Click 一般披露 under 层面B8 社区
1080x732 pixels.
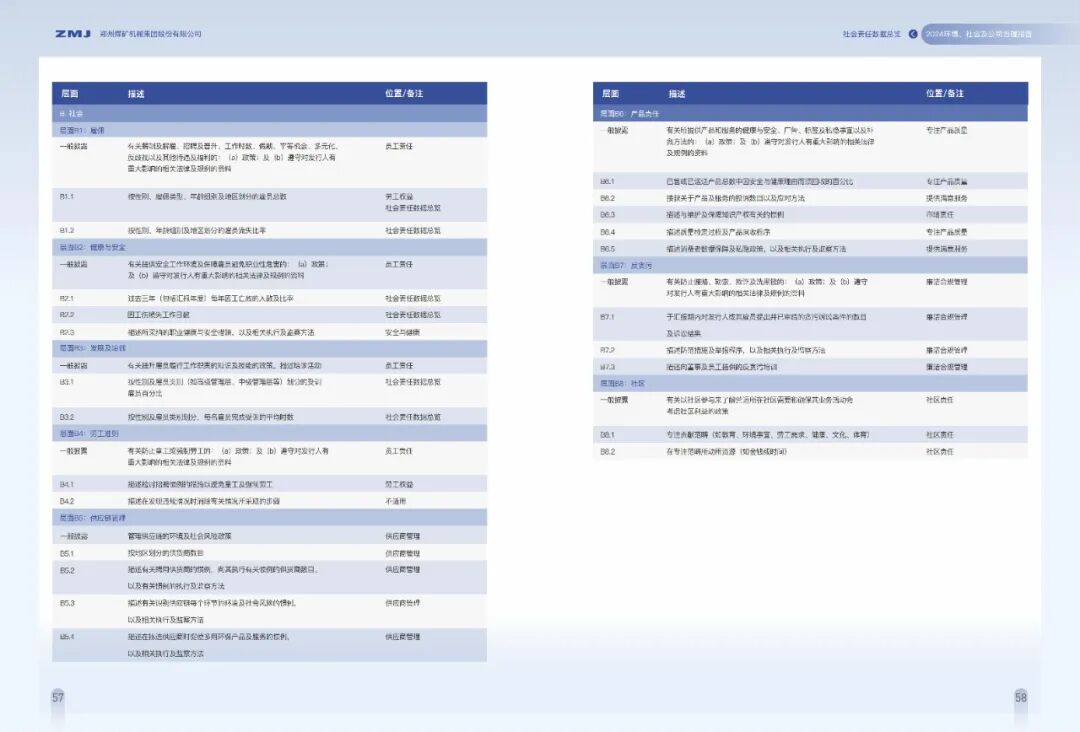click(614, 400)
